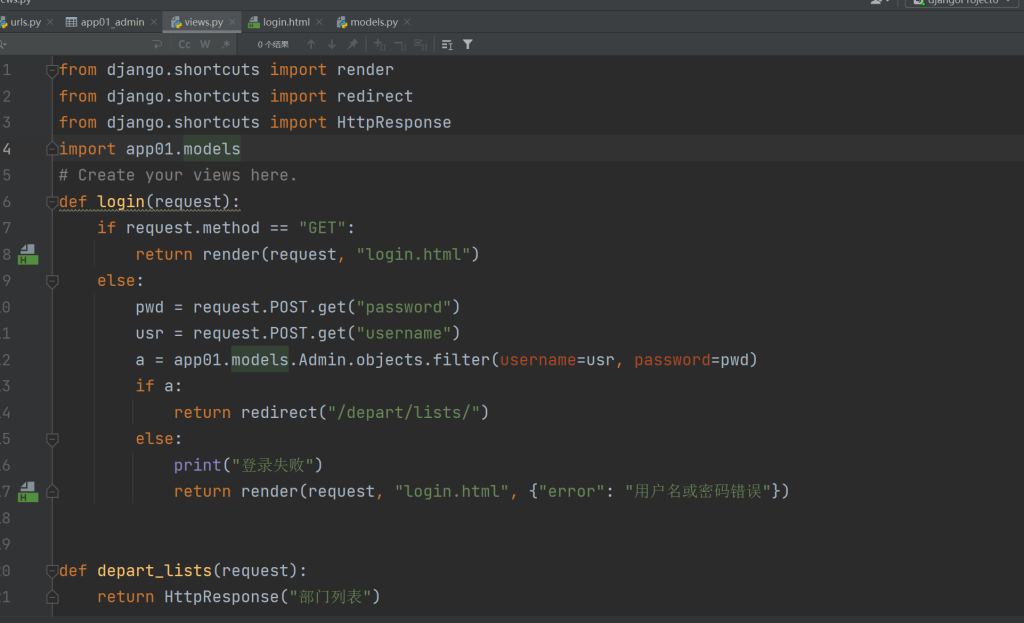Open the run configuration dropdown
Viewport: 1024px width, 623px height.
click(x=960, y=3)
